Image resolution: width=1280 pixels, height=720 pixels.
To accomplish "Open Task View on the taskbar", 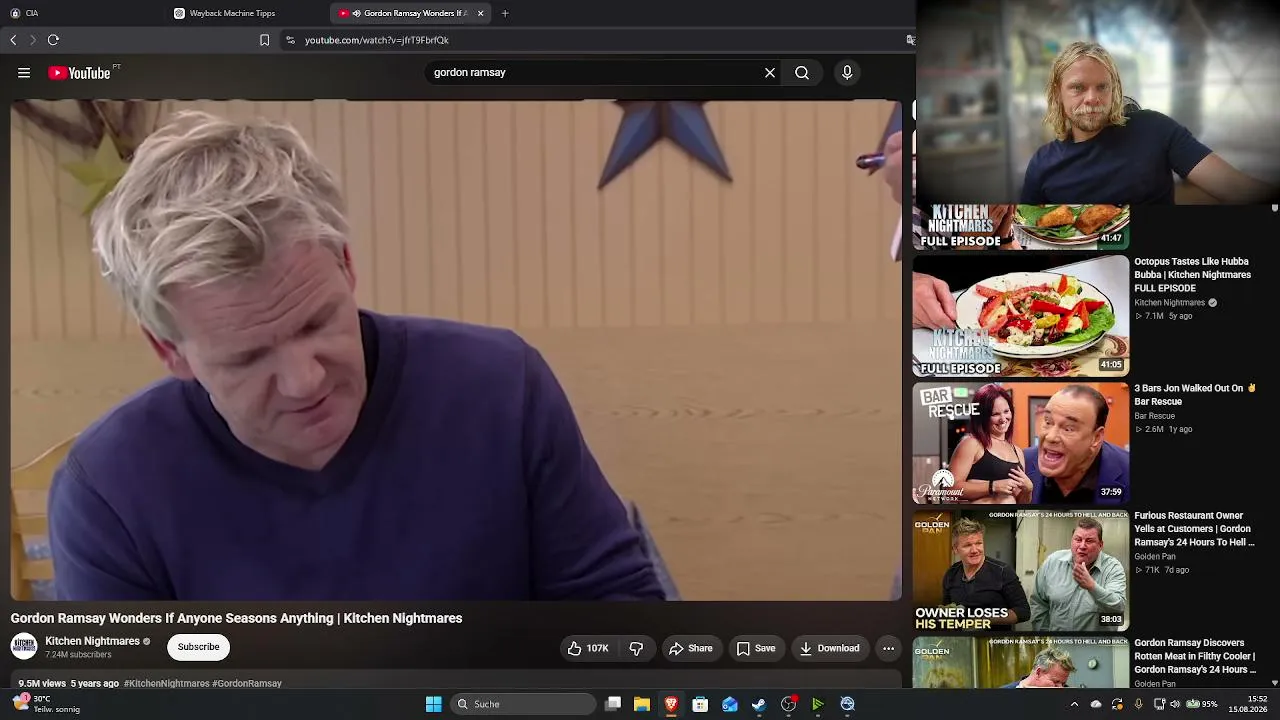I will tap(613, 704).
